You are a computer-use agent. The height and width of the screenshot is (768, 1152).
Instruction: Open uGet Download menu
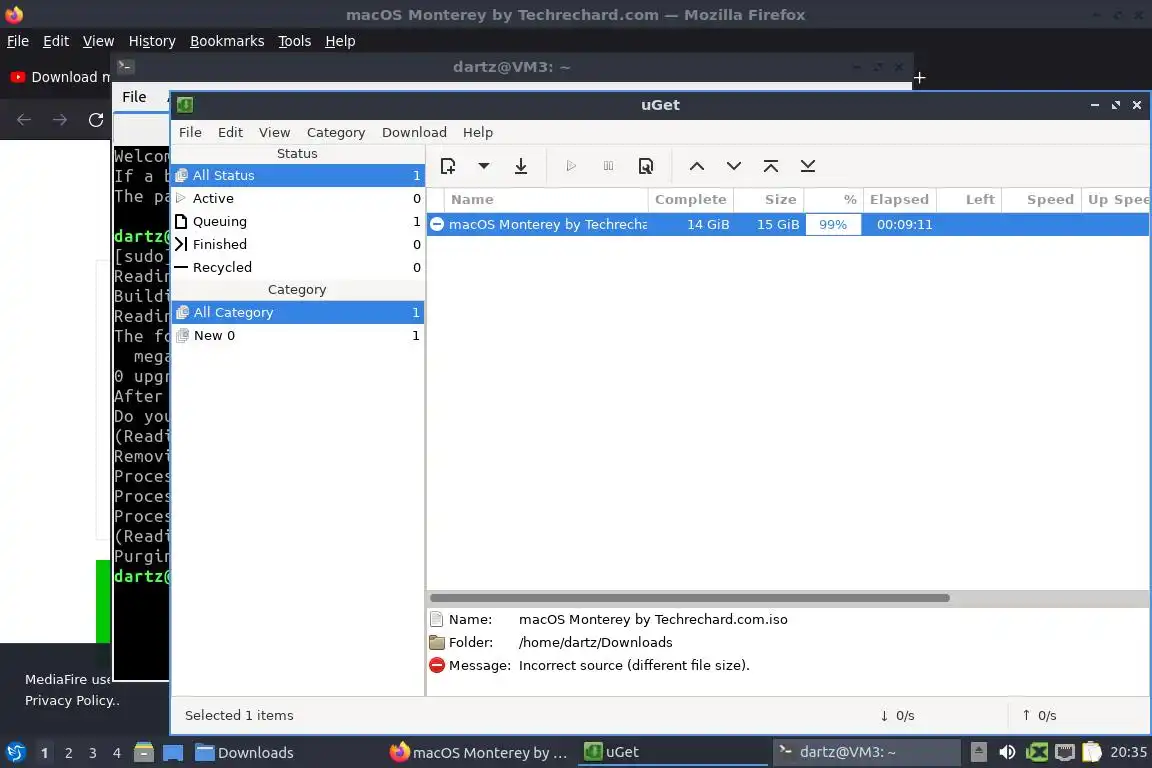point(414,132)
